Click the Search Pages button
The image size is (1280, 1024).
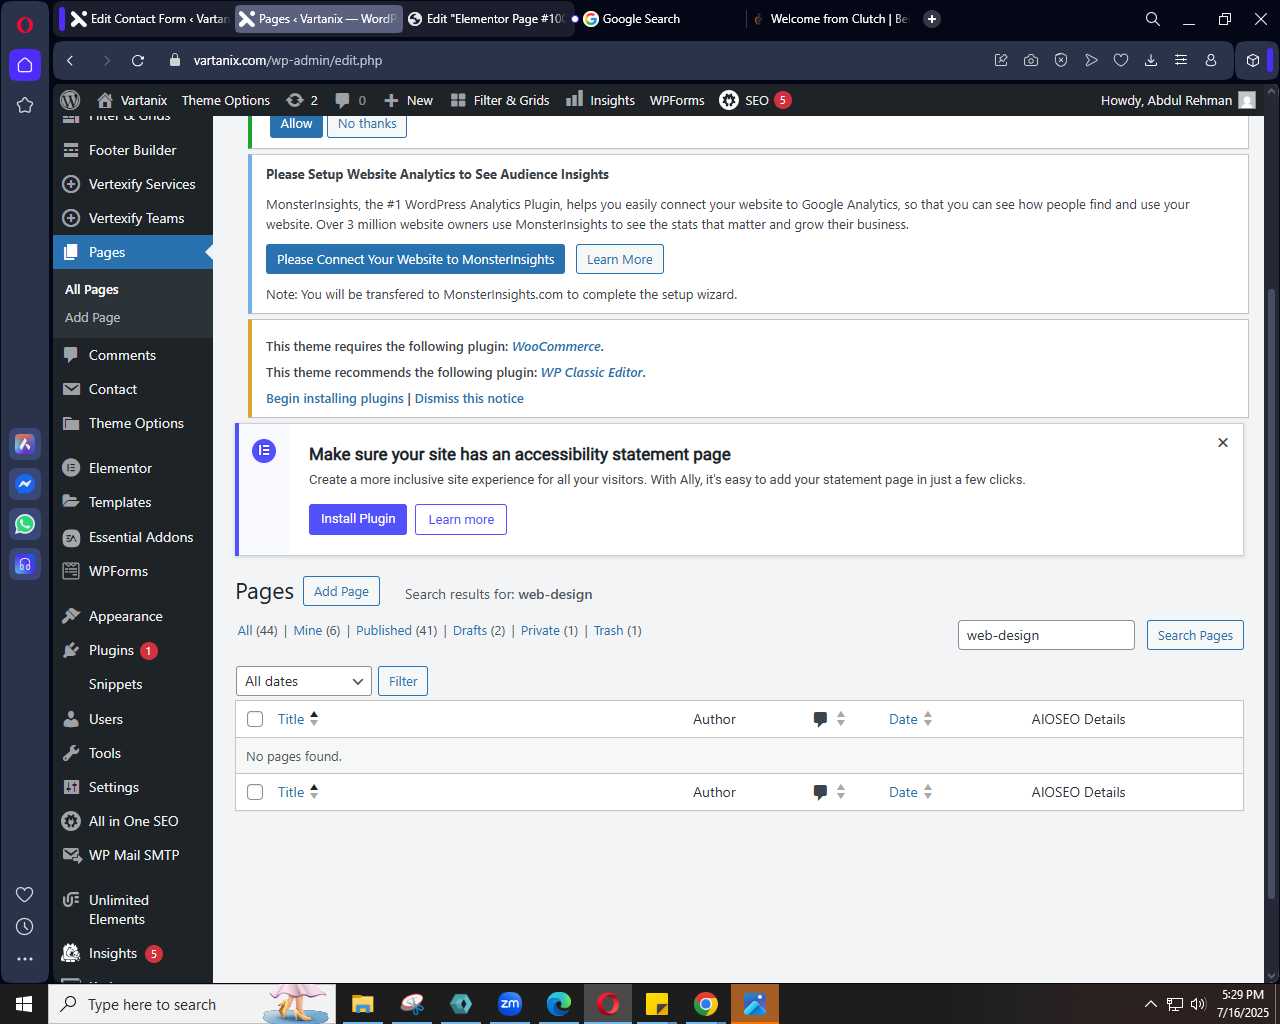(1195, 635)
